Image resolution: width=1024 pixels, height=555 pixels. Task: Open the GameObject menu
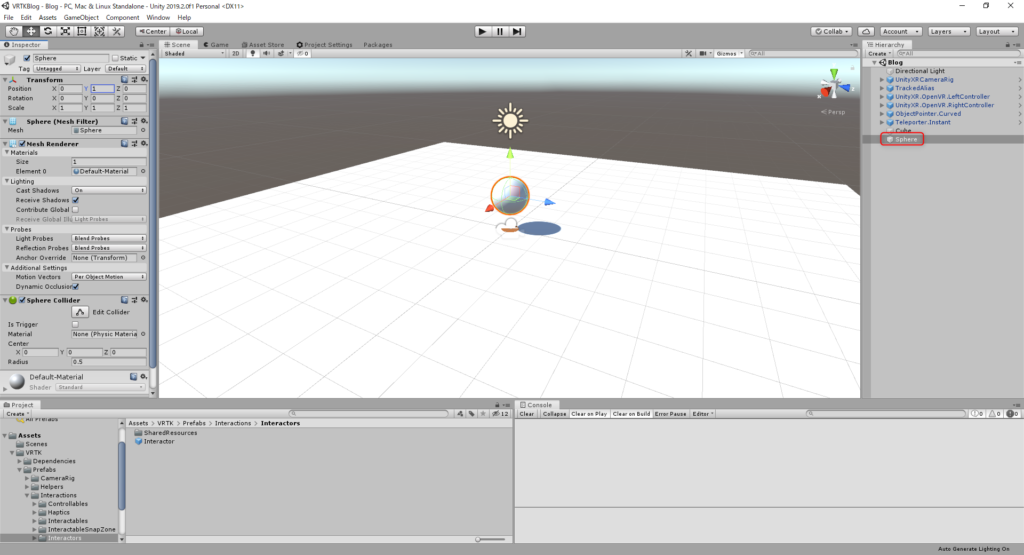pos(81,18)
